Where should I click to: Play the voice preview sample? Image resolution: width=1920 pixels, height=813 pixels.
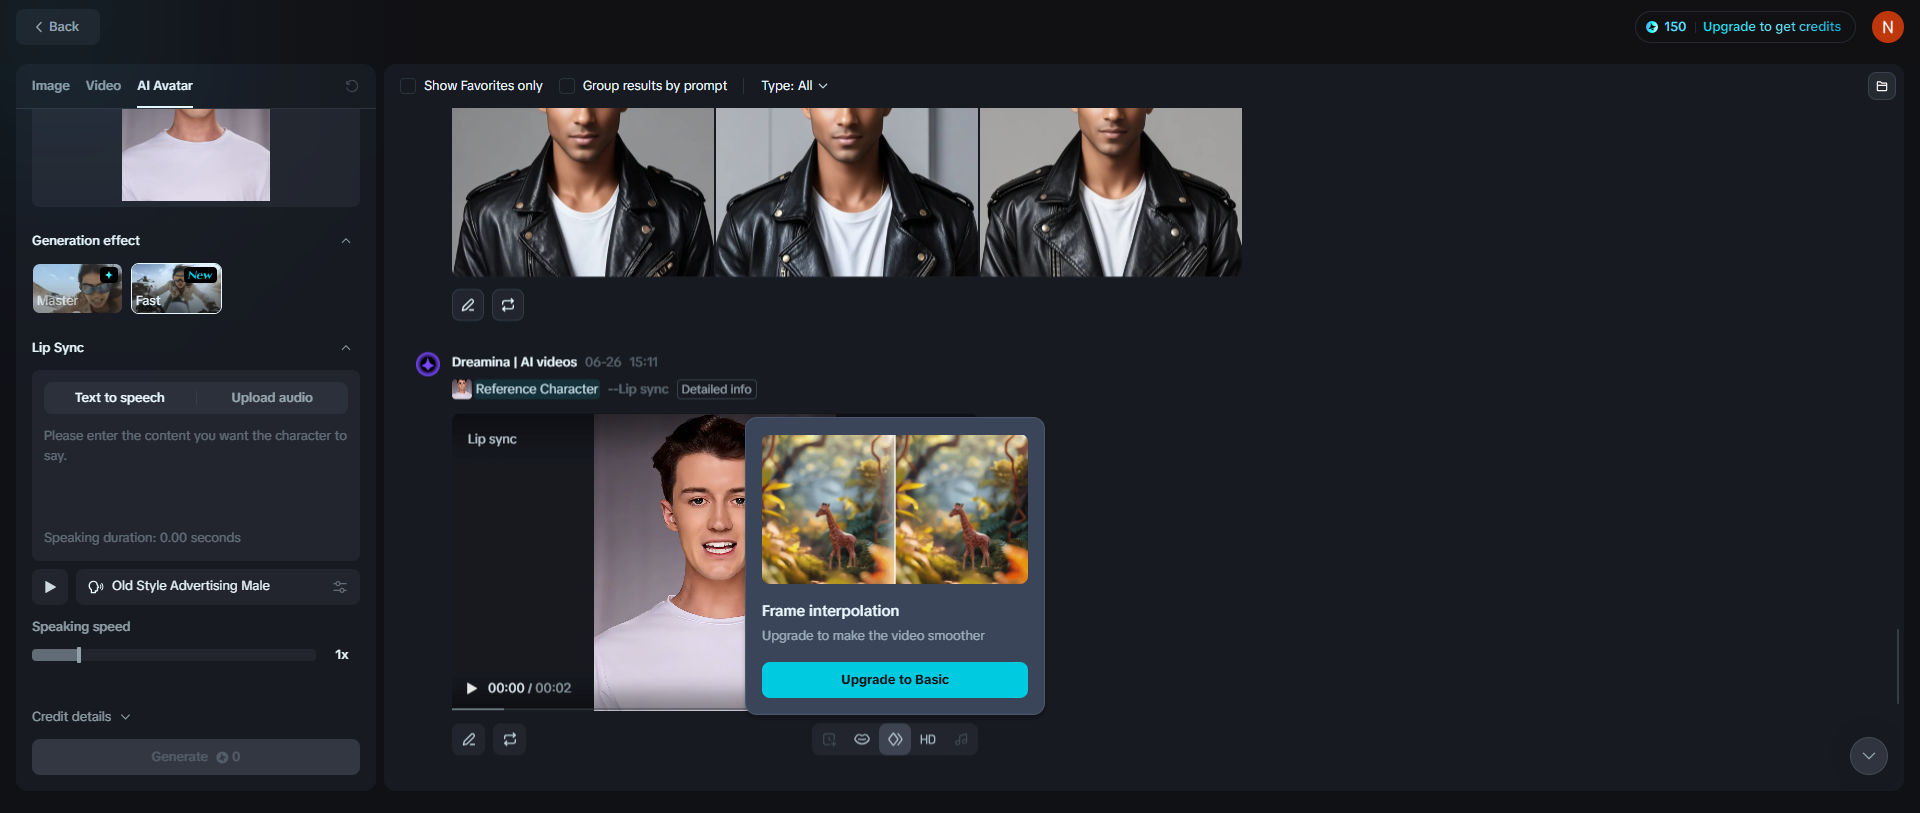click(50, 587)
